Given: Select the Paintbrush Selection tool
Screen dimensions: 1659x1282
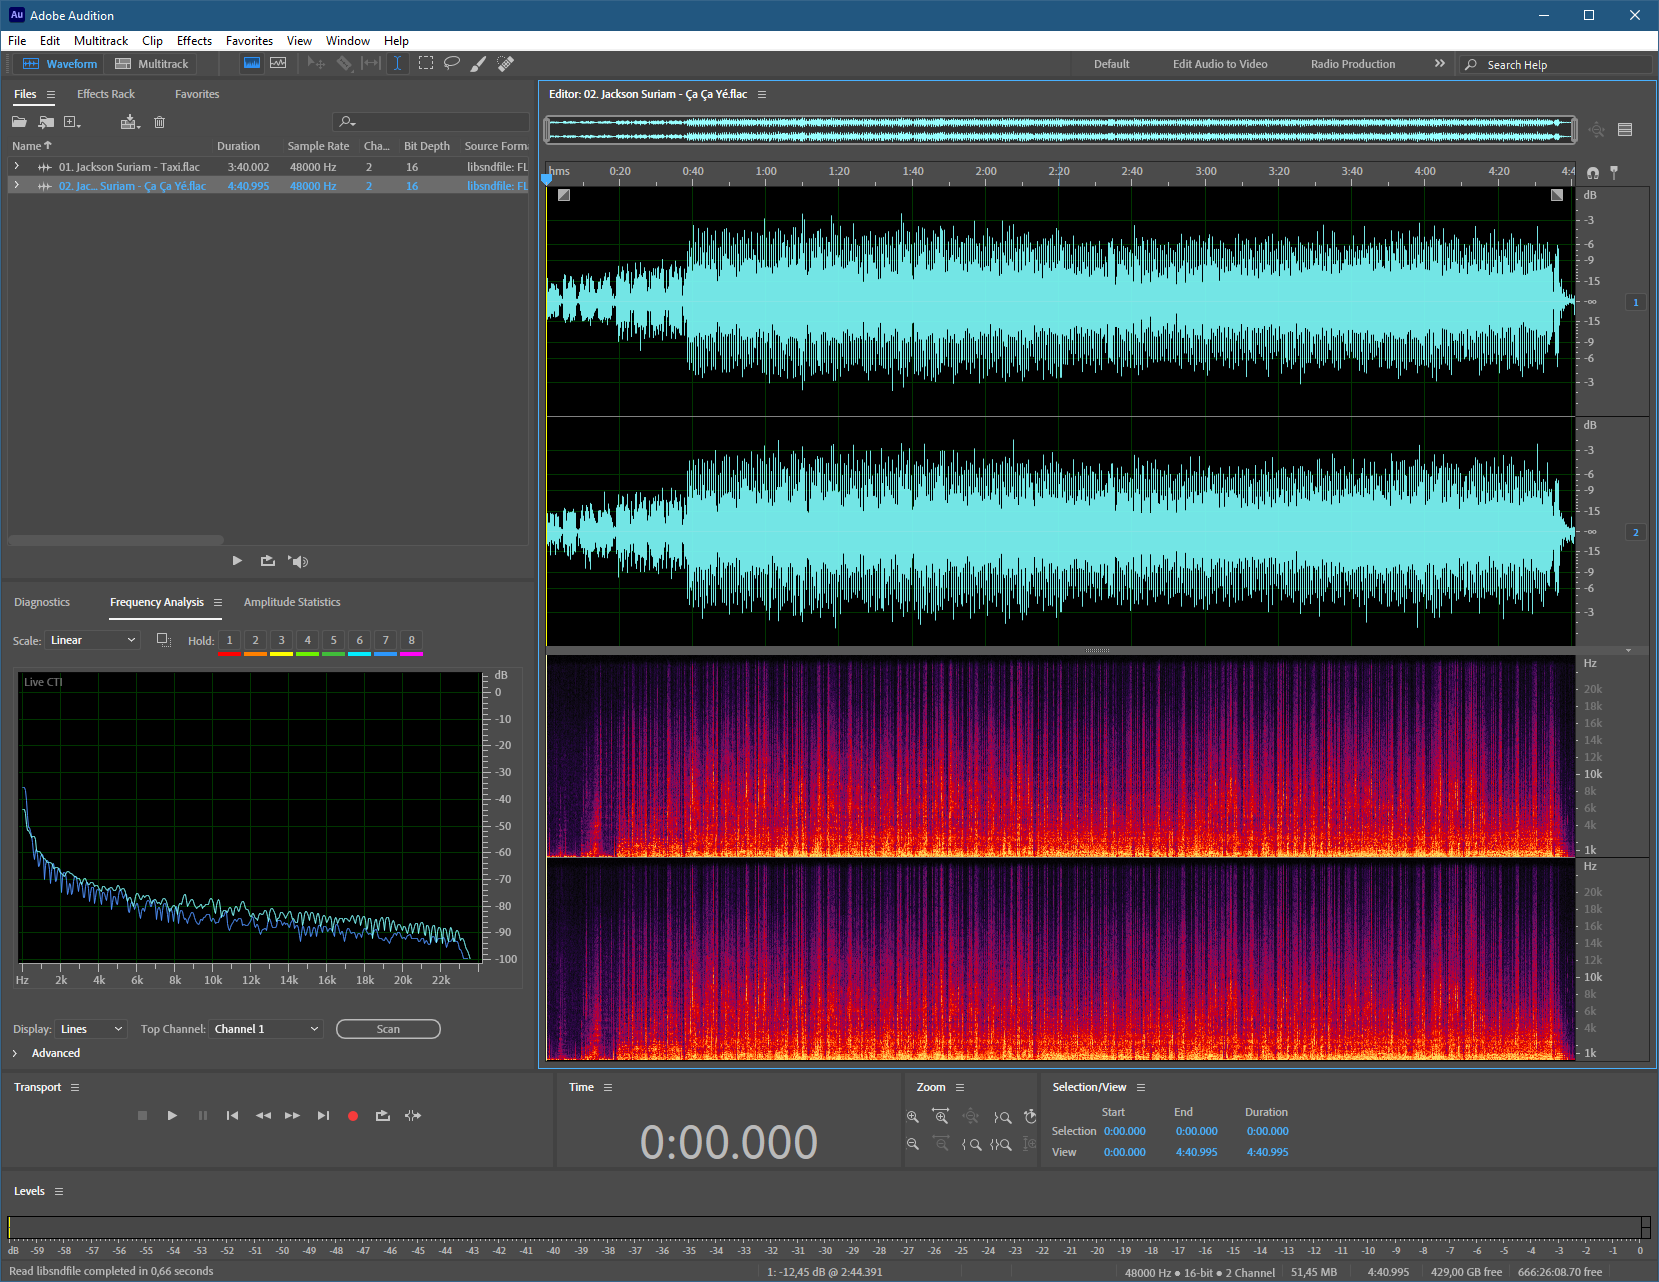Looking at the screenshot, I should coord(478,63).
